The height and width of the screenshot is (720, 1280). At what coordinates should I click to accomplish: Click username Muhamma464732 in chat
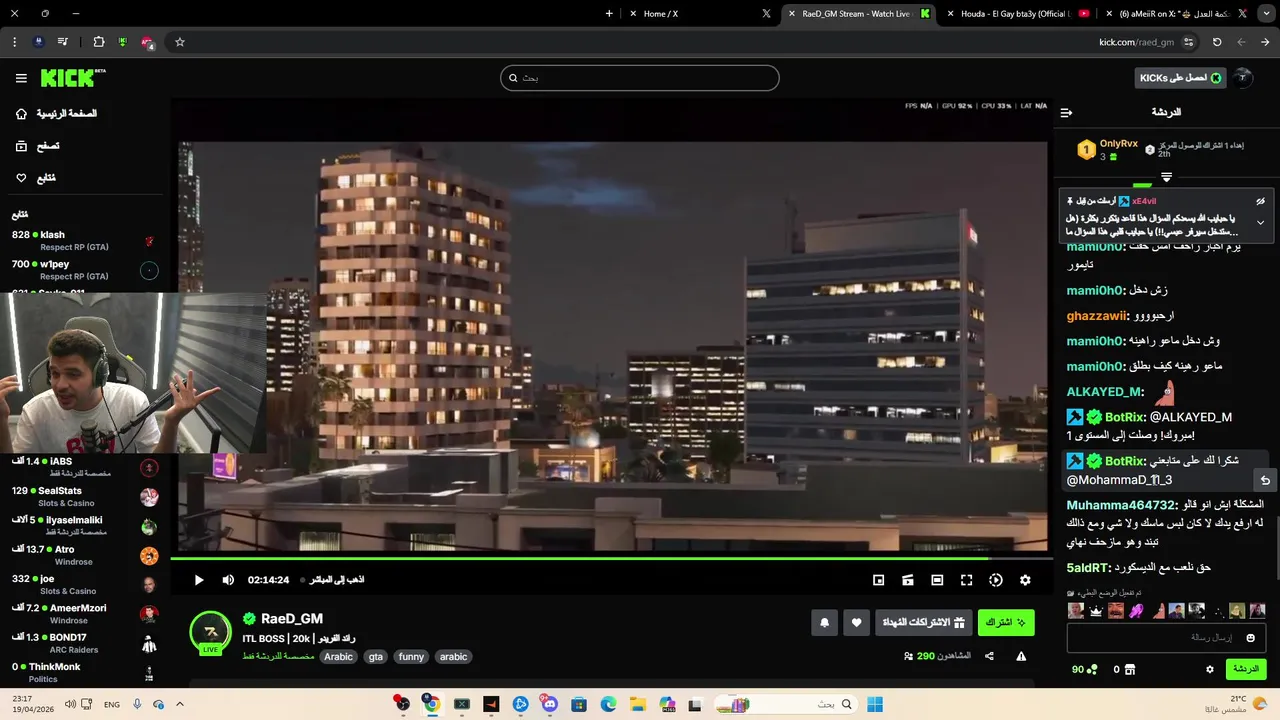(1120, 505)
